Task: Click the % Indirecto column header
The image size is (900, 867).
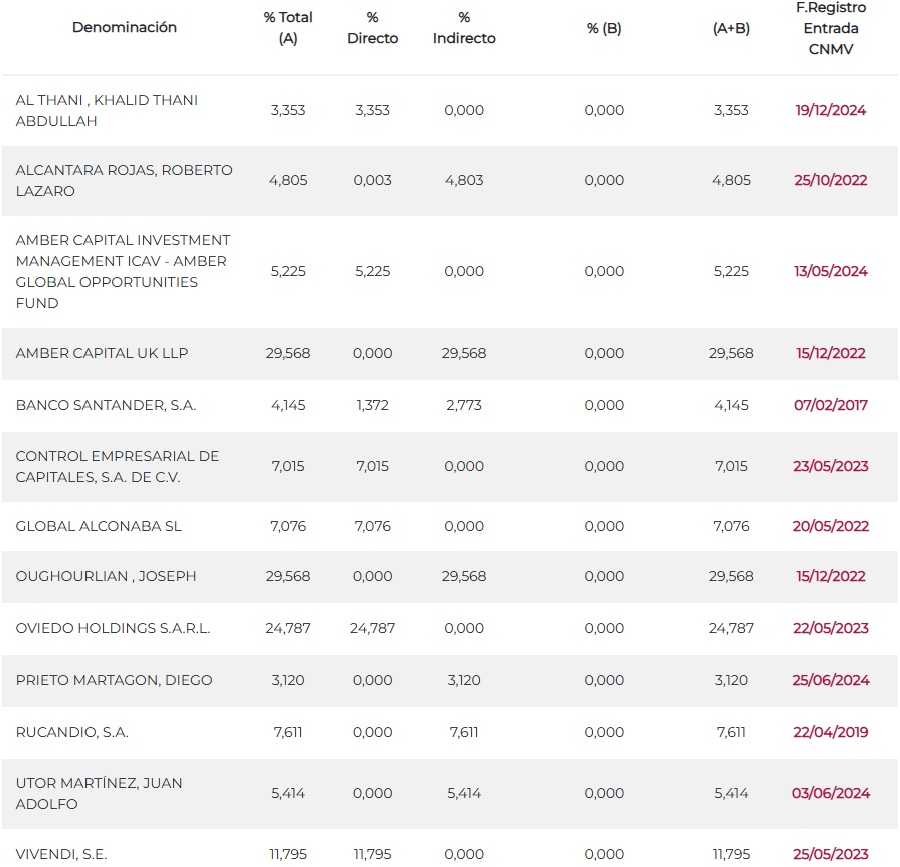Action: tap(464, 28)
